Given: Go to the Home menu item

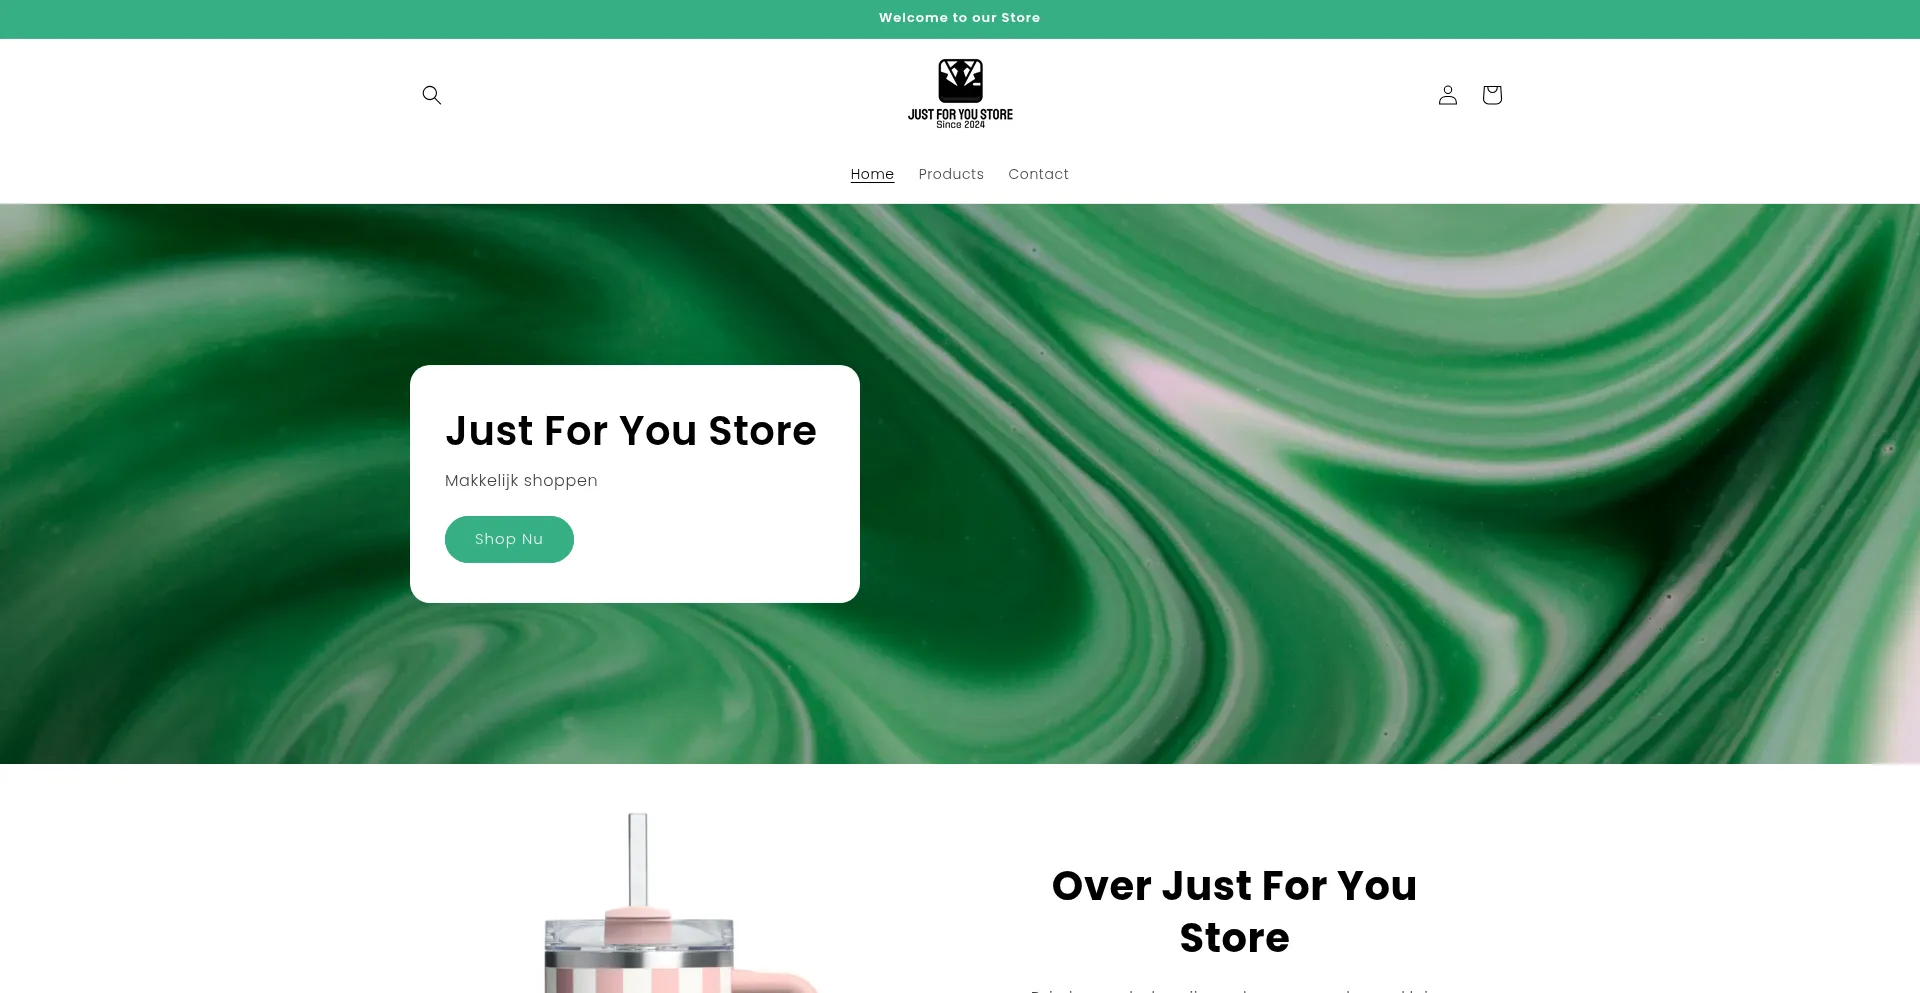Looking at the screenshot, I should (872, 174).
